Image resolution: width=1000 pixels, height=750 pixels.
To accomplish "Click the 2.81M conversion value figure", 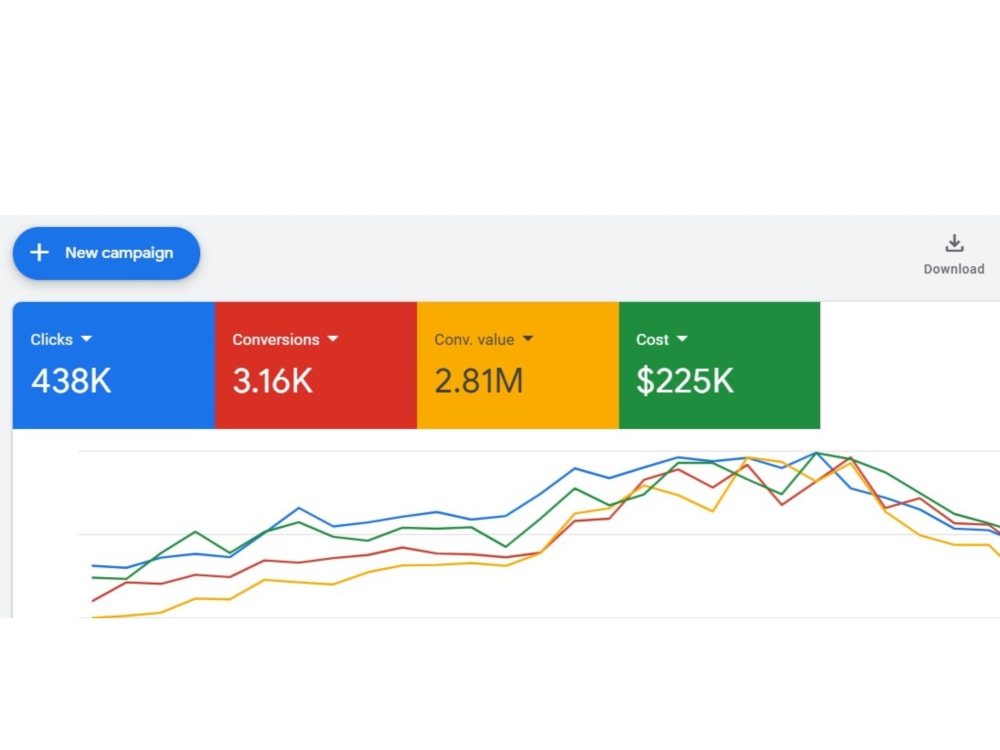I will (x=479, y=381).
